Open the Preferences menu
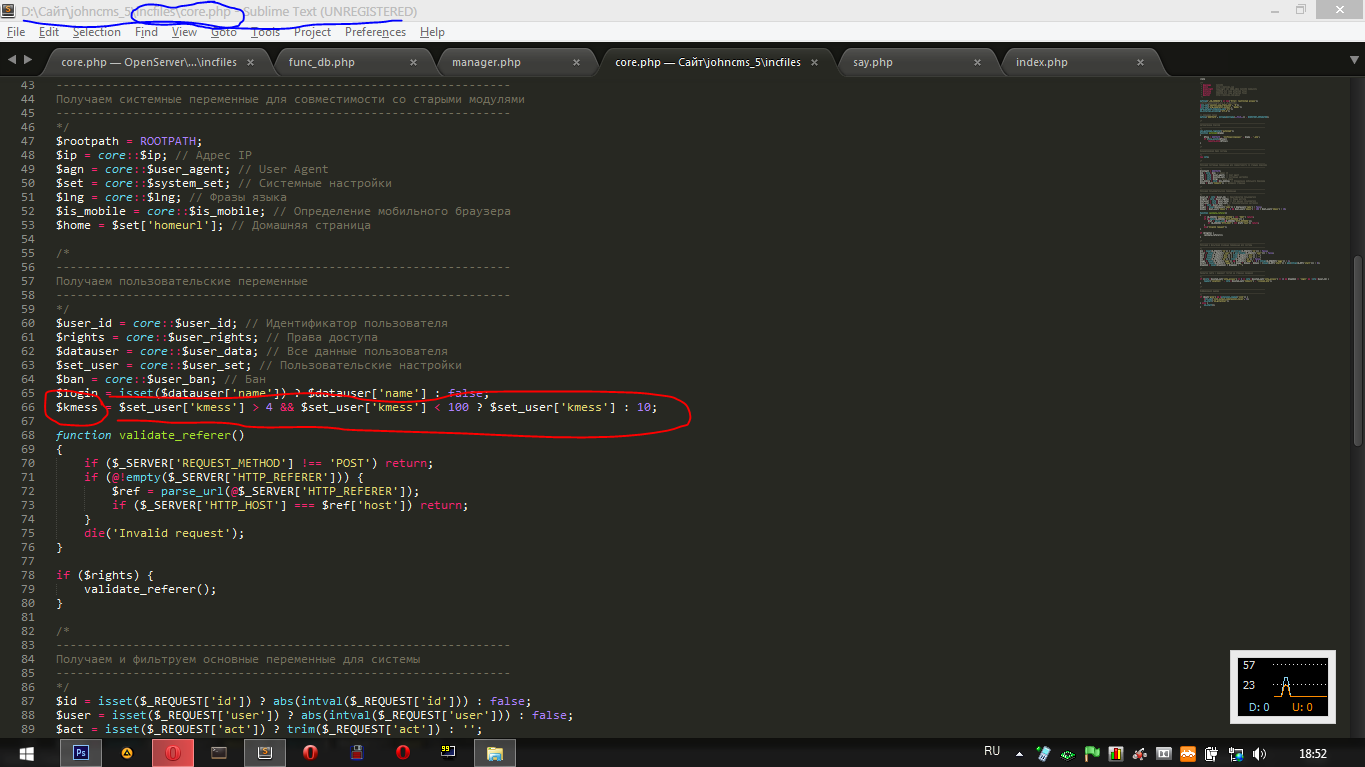Viewport: 1365px width, 767px height. pos(375,32)
